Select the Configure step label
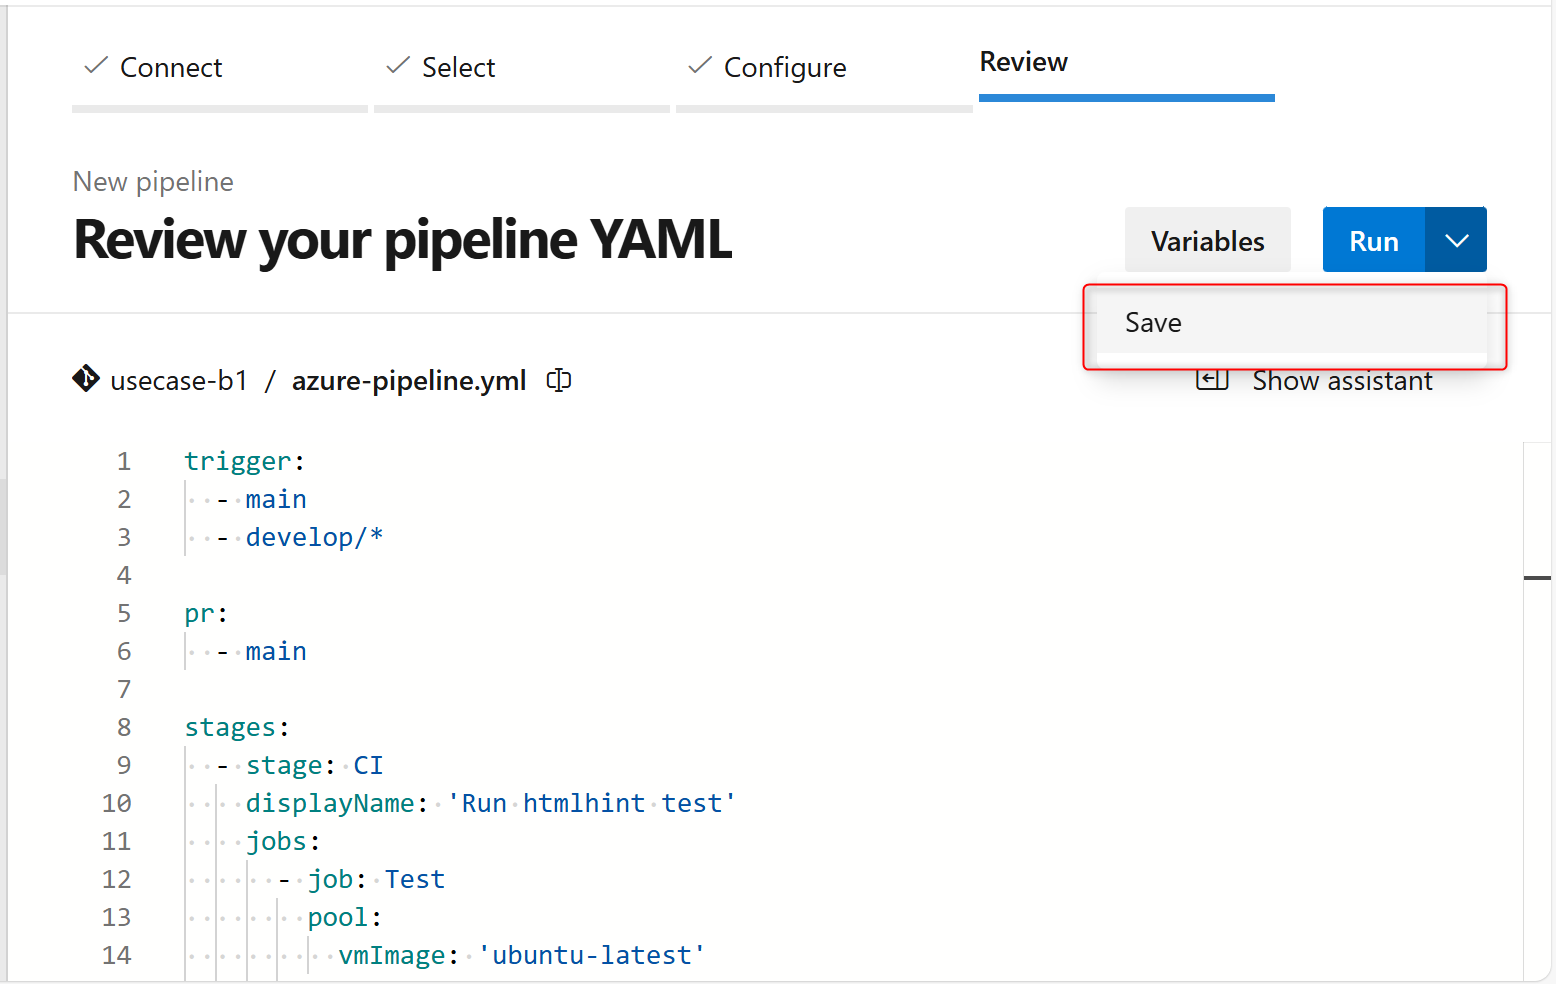 coord(785,67)
